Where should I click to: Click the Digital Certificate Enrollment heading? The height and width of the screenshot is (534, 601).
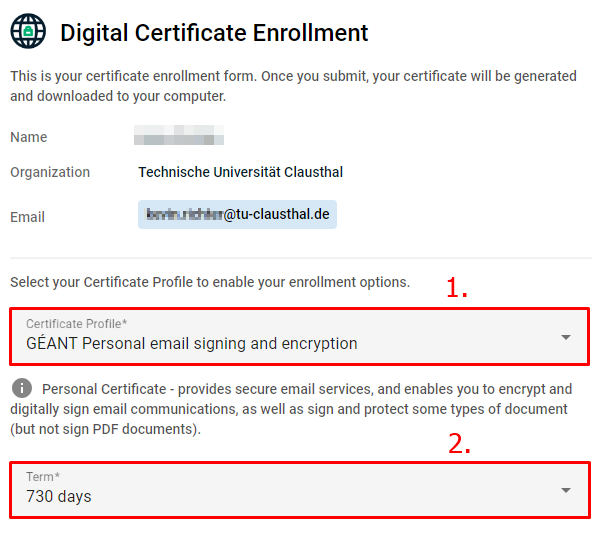214,33
